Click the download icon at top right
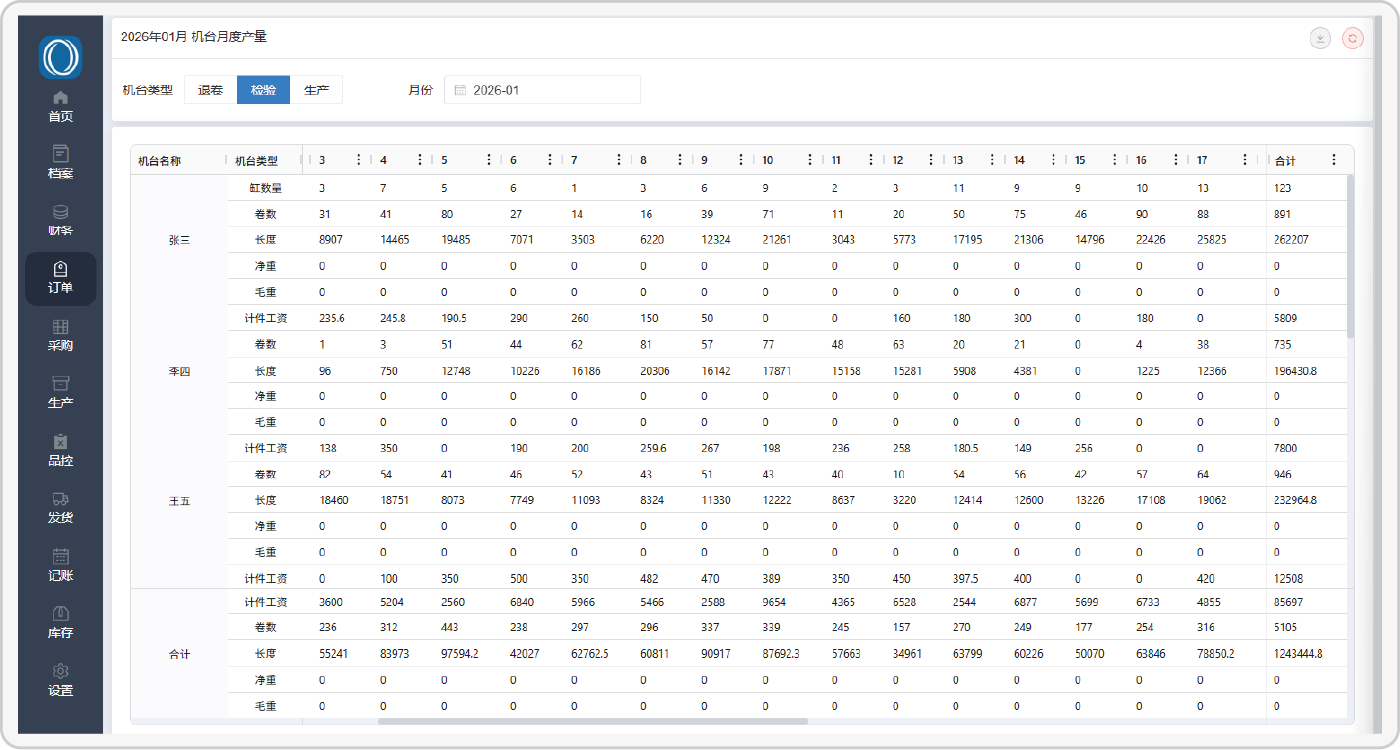Viewport: 1400px width, 750px height. click(1320, 39)
